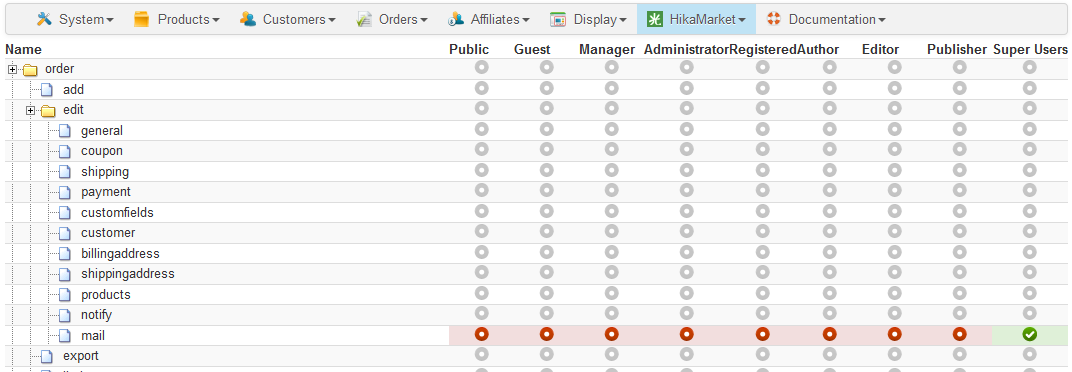Open the Products menu
The width and height of the screenshot is (1072, 372).
tap(177, 19)
